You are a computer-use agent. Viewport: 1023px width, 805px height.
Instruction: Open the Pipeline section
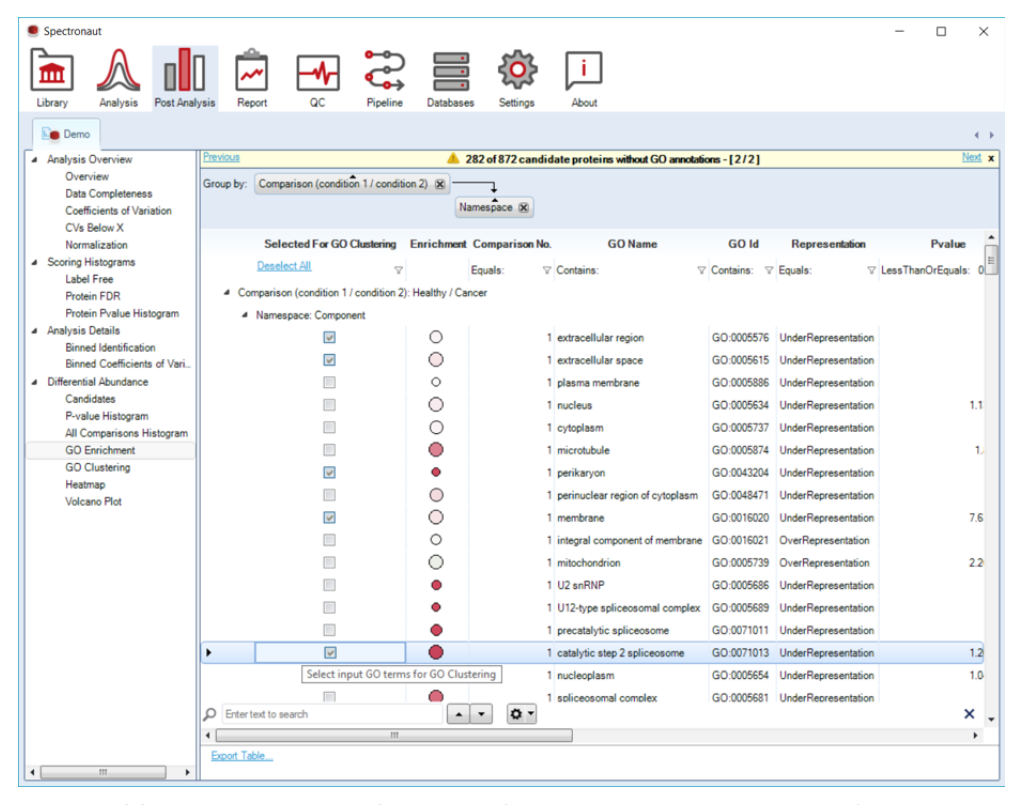[384, 78]
